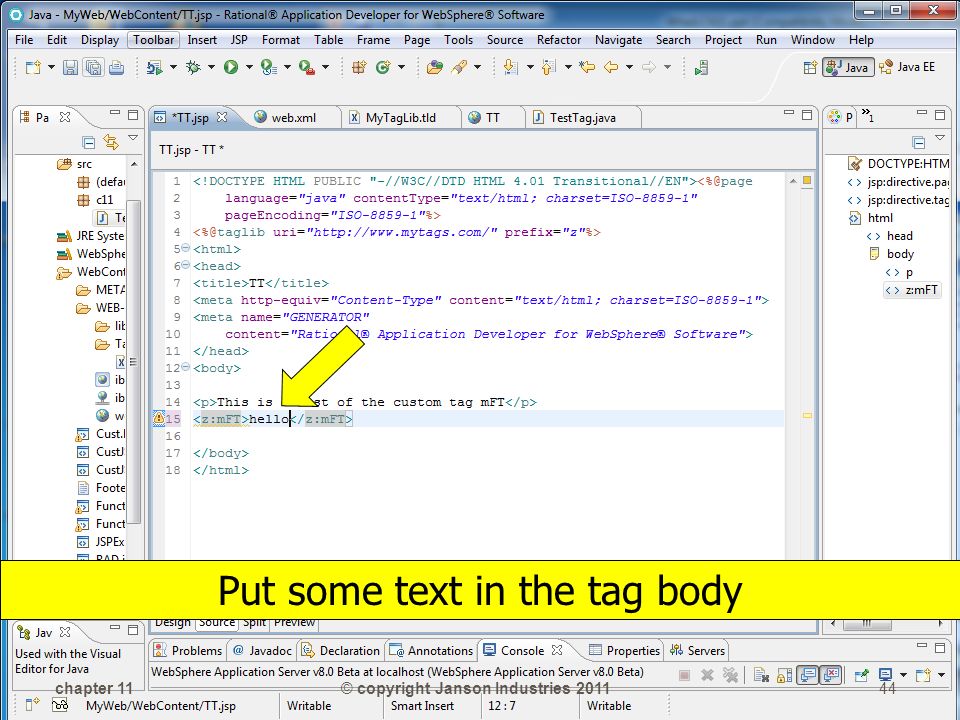Click the Debug bug icon
The width and height of the screenshot is (960, 720).
(193, 67)
